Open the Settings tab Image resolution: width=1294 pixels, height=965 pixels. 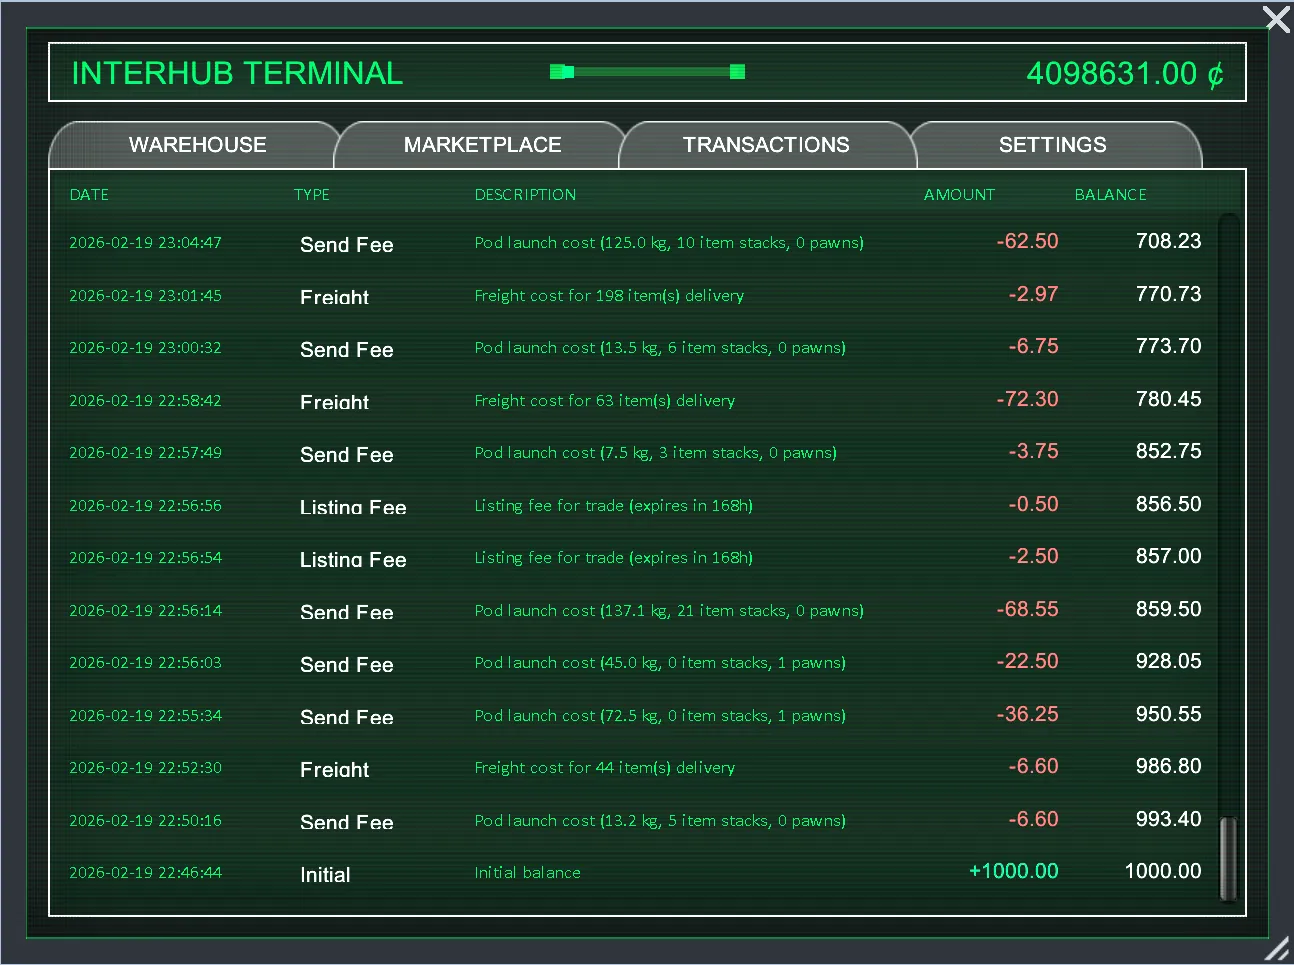click(1052, 145)
